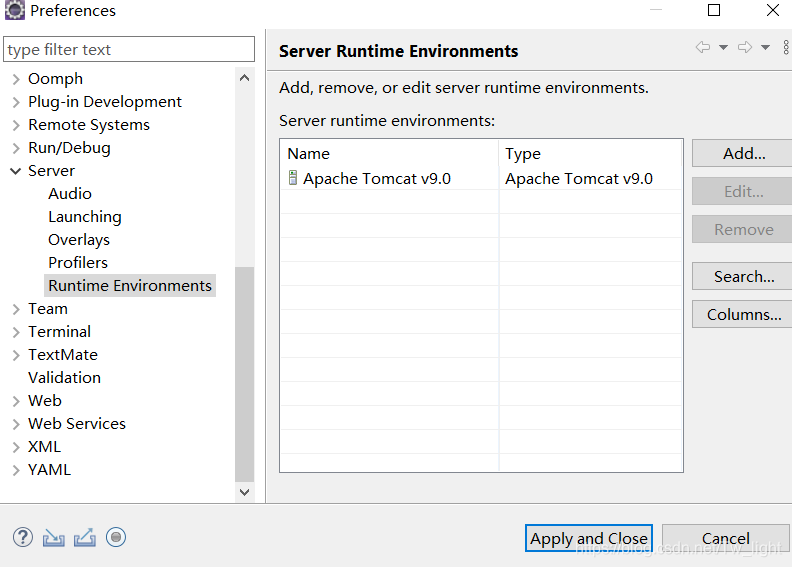The image size is (792, 567).
Task: Sort by the Type column header
Action: 590,153
